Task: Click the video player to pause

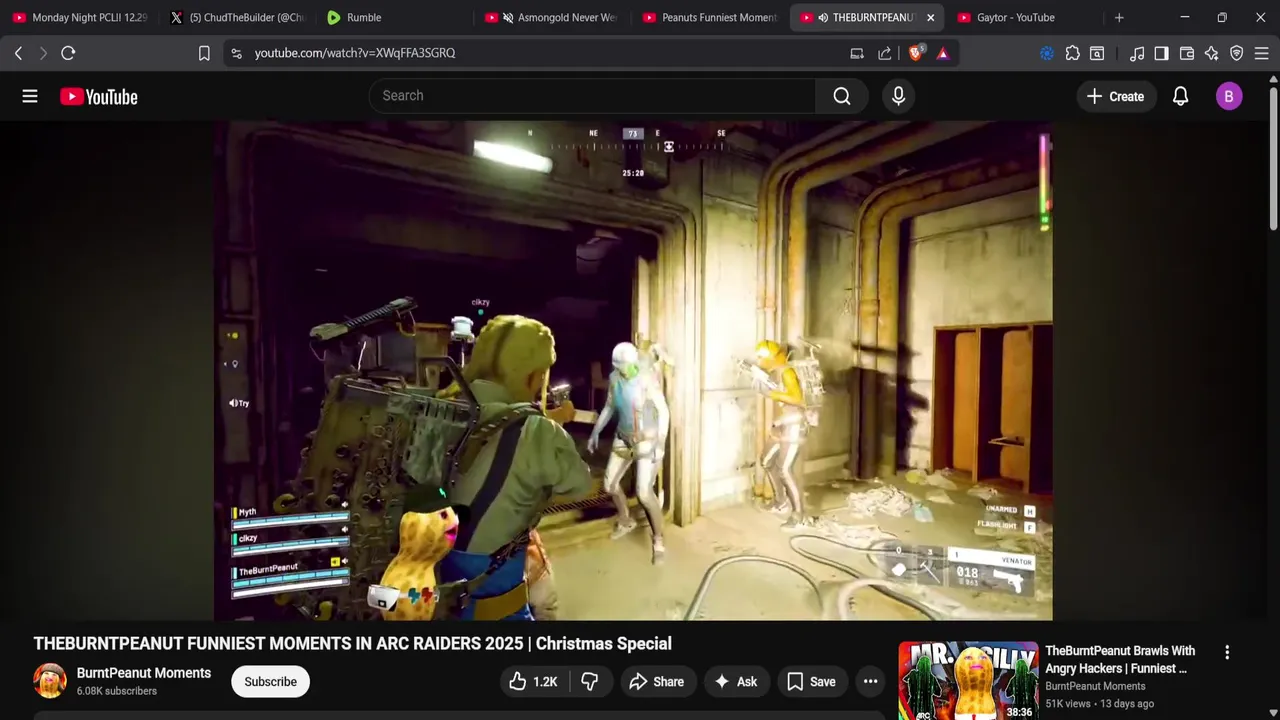Action: point(632,370)
